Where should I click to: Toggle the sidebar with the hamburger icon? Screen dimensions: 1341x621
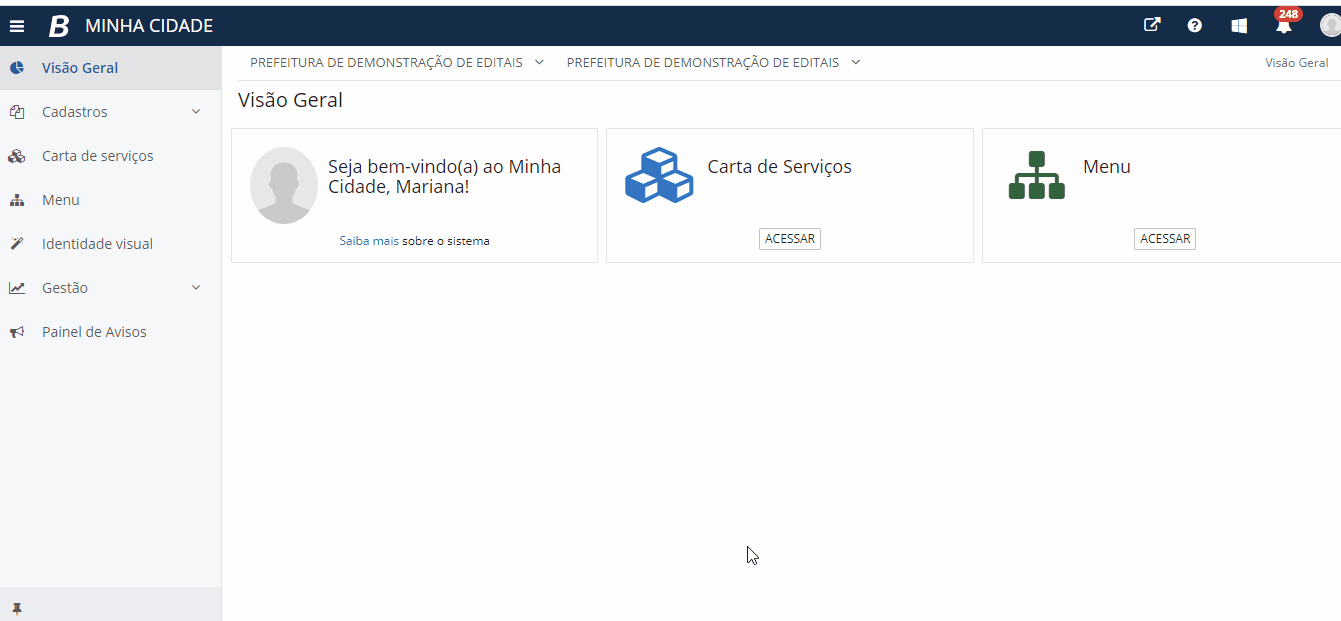click(17, 25)
